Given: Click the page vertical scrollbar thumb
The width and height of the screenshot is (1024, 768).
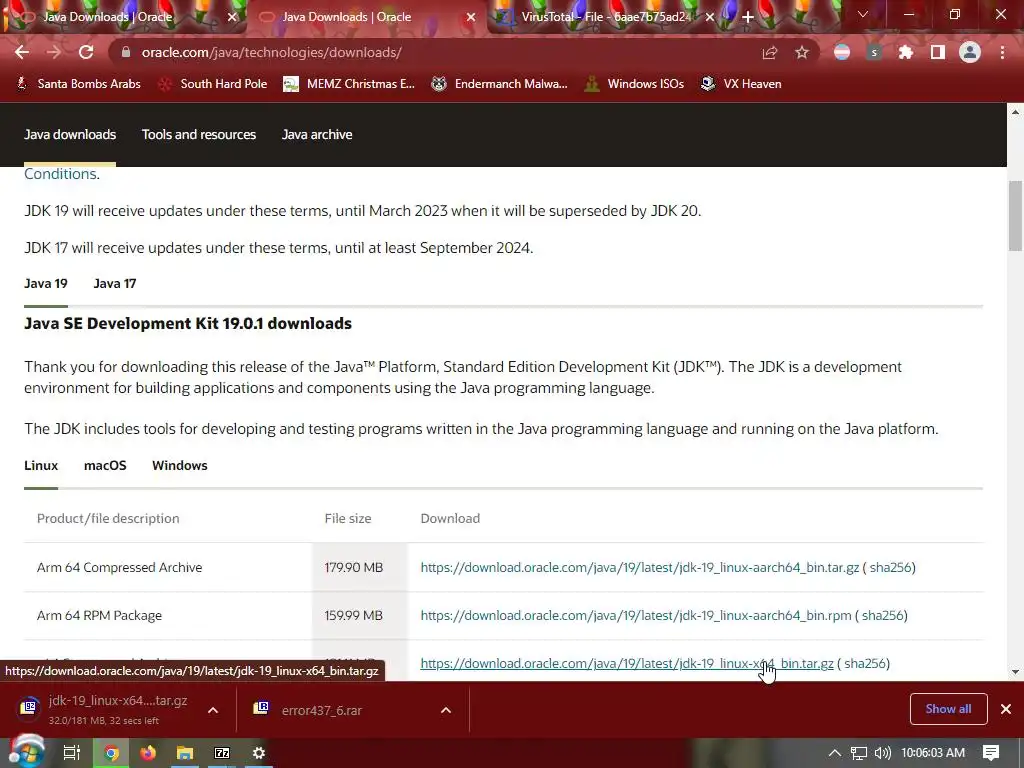Looking at the screenshot, I should coord(1015,216).
